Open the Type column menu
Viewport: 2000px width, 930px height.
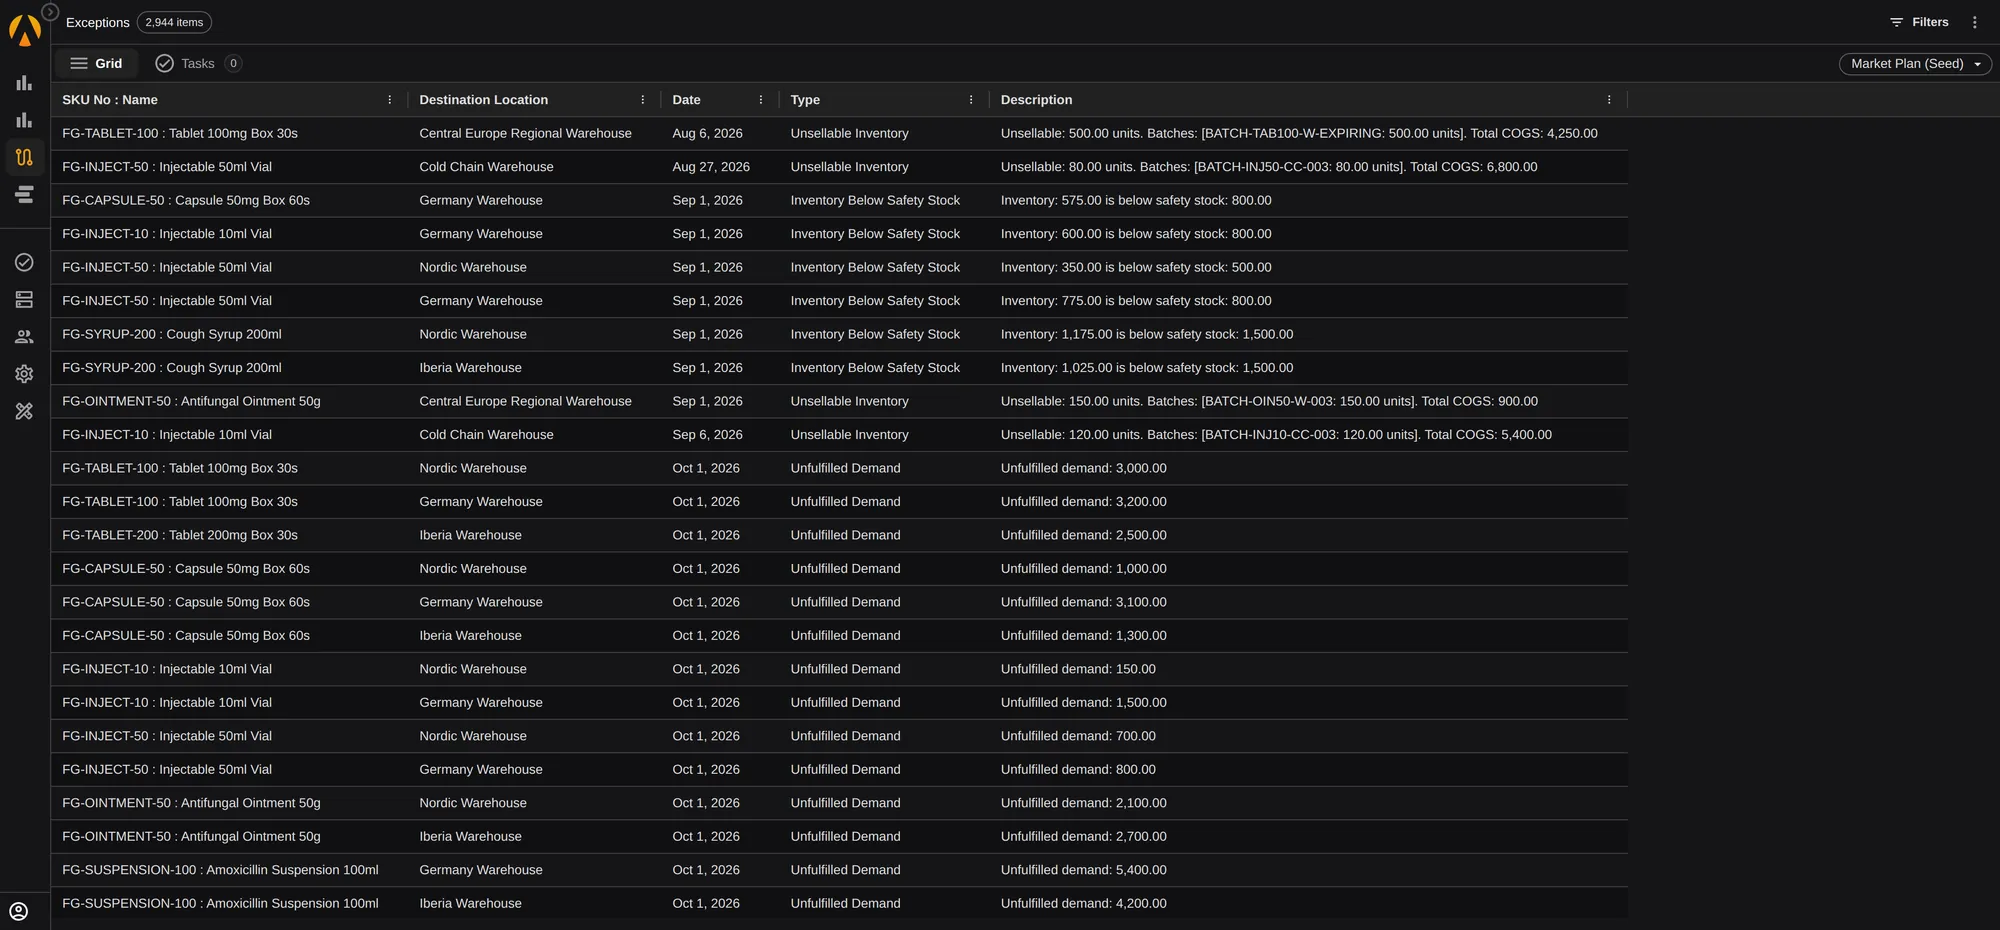[971, 100]
